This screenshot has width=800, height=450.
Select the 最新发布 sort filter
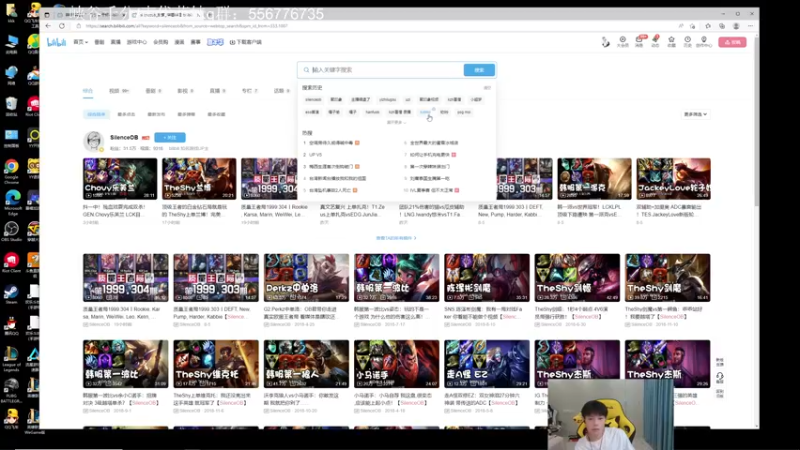click(156, 114)
